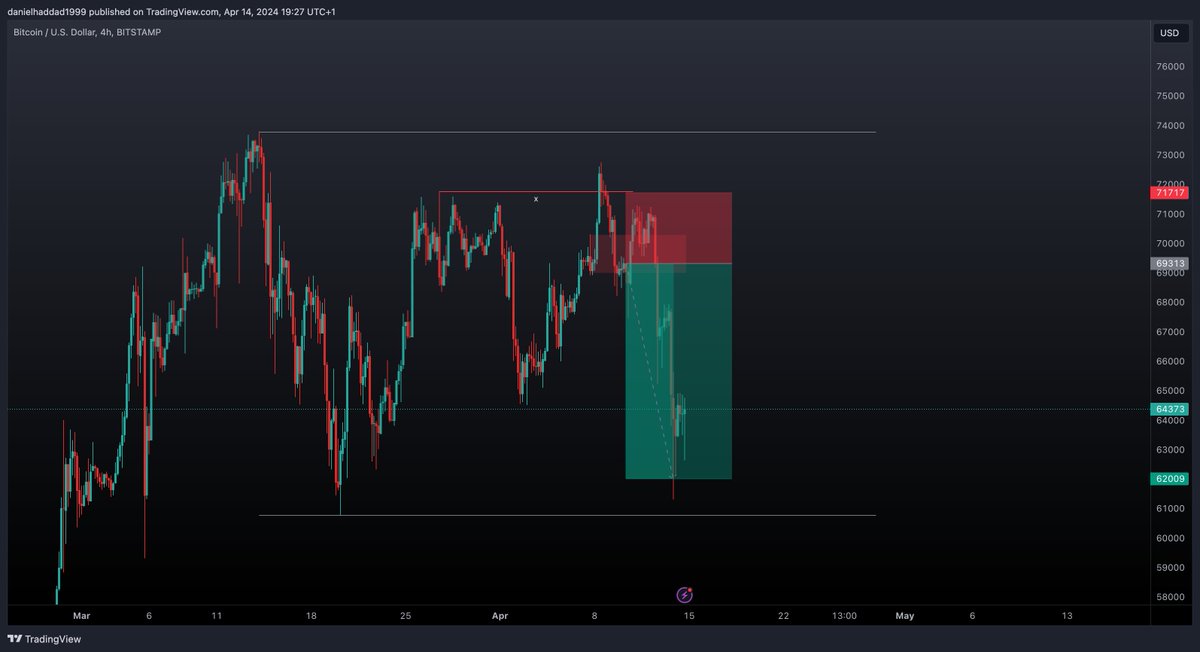The height and width of the screenshot is (652, 1200).
Task: Click the 25 date label on time axis
Action: pyautogui.click(x=405, y=616)
